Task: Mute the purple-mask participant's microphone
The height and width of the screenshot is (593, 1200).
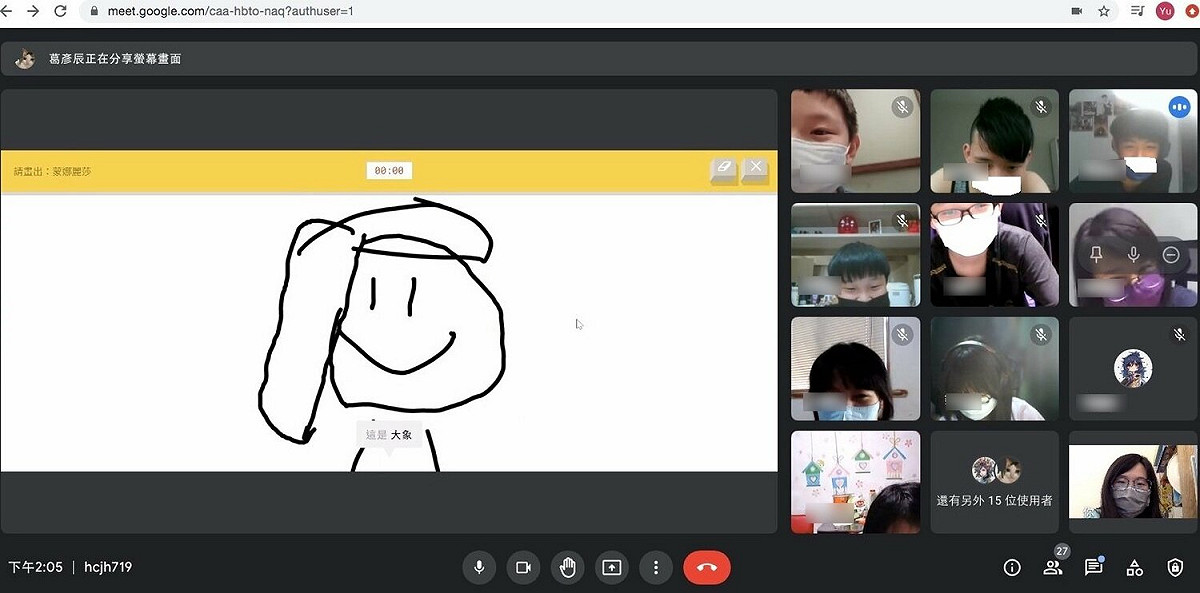Action: tap(1134, 255)
